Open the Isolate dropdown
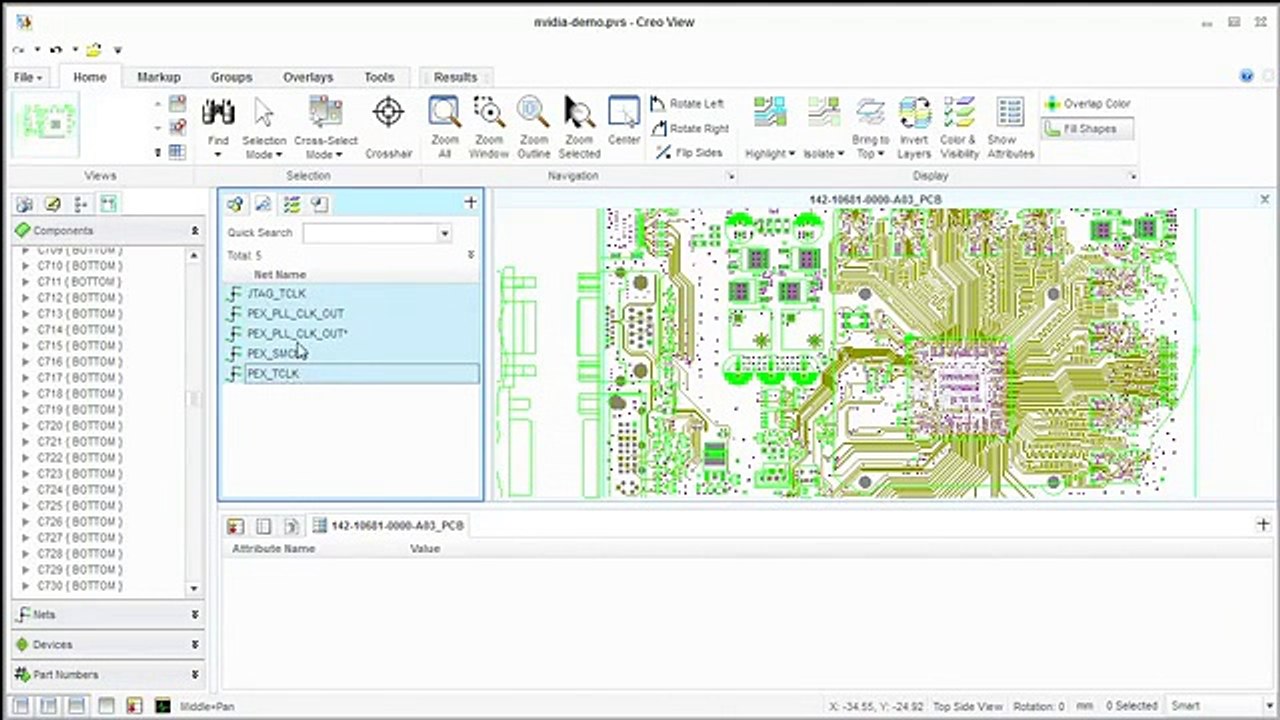This screenshot has width=1280, height=720. (841, 154)
